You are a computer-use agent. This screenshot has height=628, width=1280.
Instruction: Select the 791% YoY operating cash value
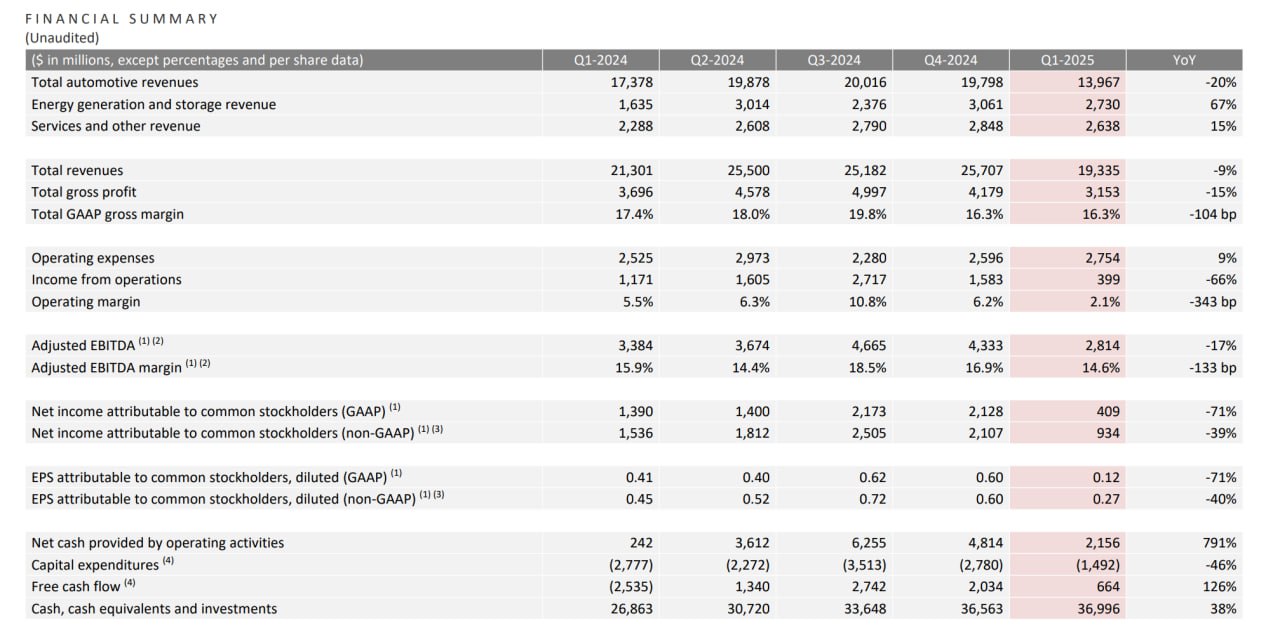click(1221, 543)
